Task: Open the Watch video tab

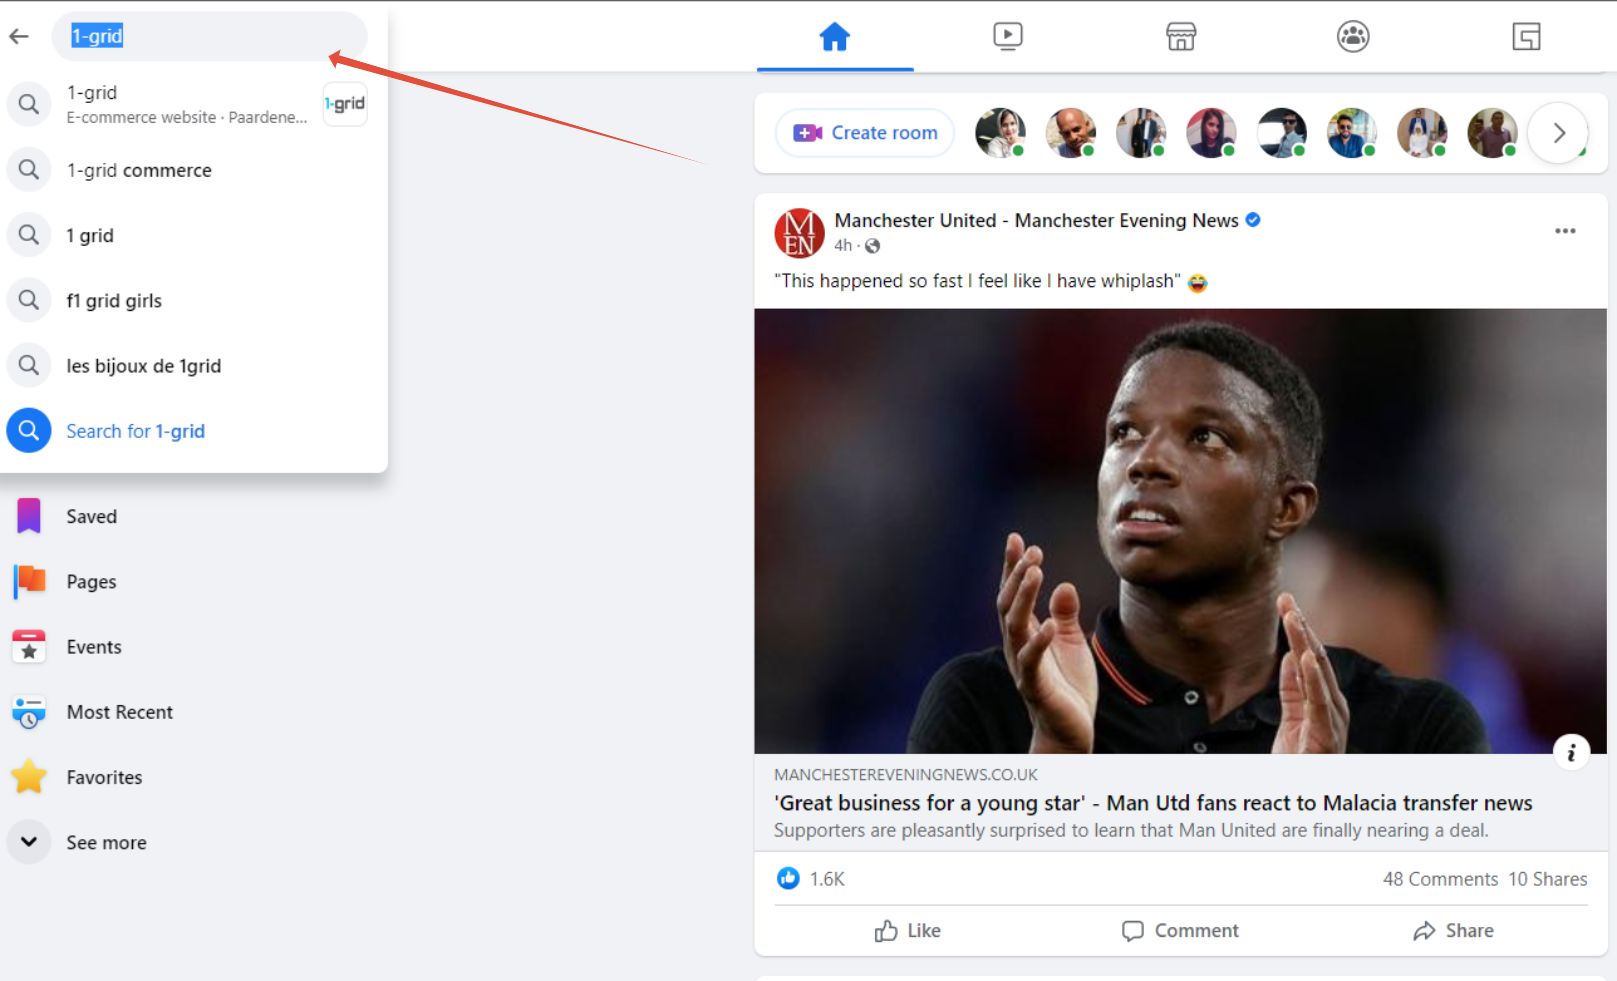Action: (1008, 37)
